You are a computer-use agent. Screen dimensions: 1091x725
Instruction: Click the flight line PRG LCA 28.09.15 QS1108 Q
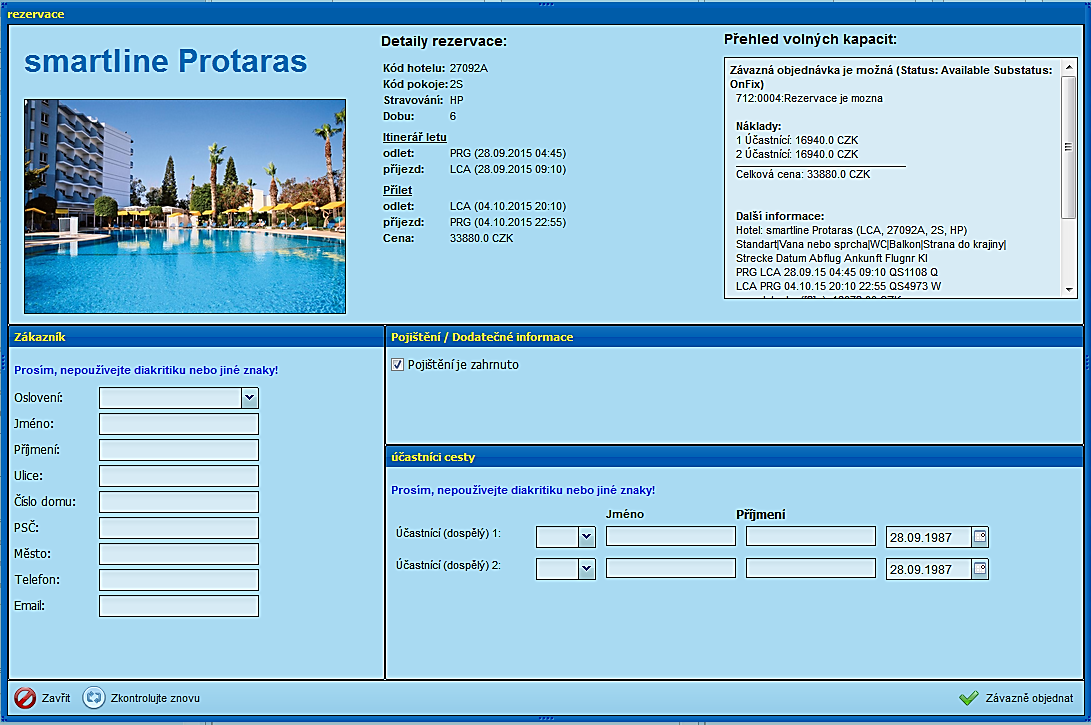pyautogui.click(x=837, y=272)
